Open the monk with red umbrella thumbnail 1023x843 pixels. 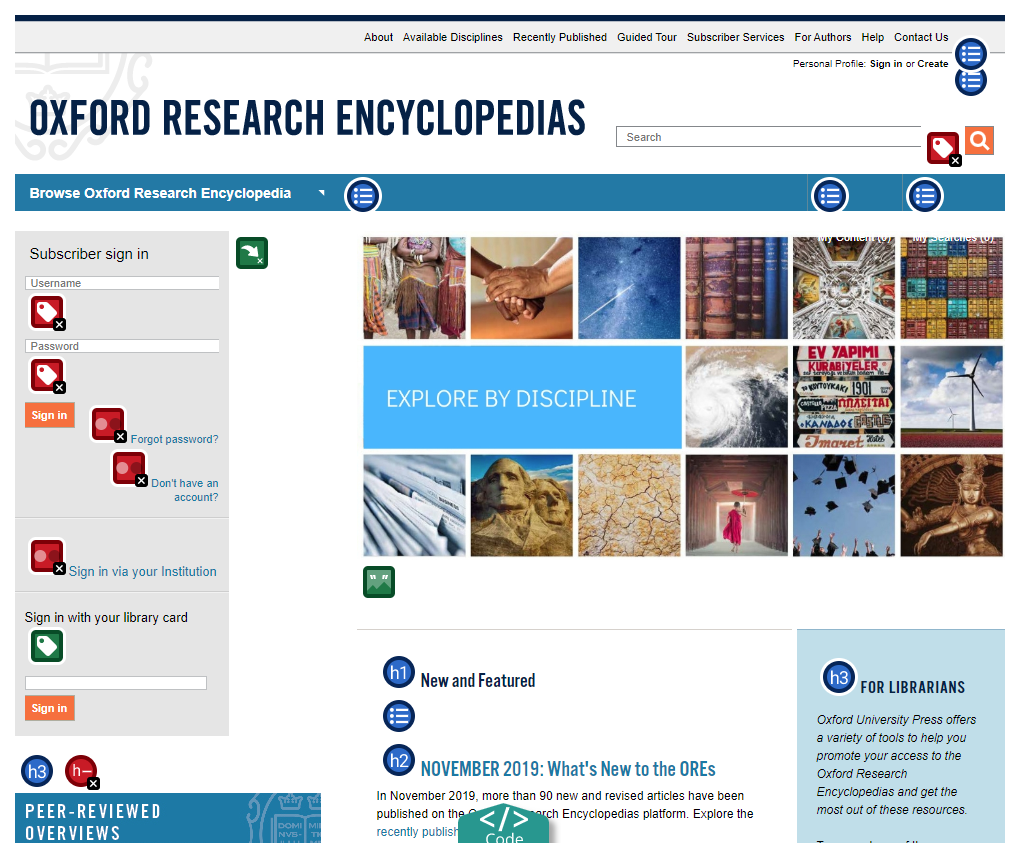(x=737, y=506)
